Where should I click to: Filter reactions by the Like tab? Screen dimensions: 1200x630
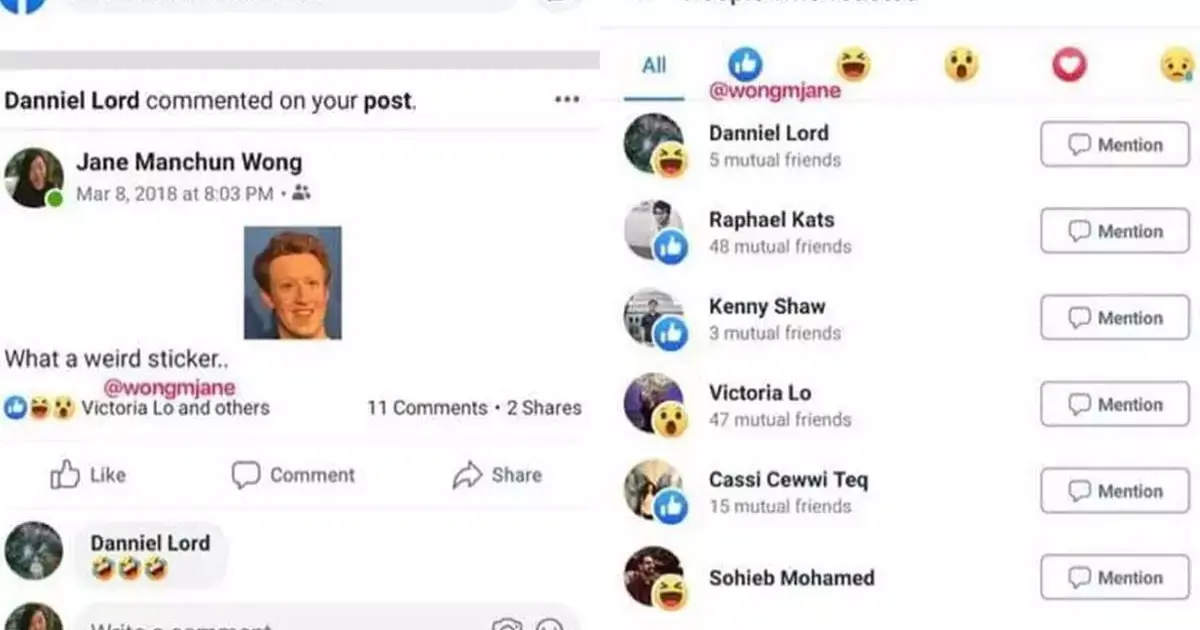[745, 65]
